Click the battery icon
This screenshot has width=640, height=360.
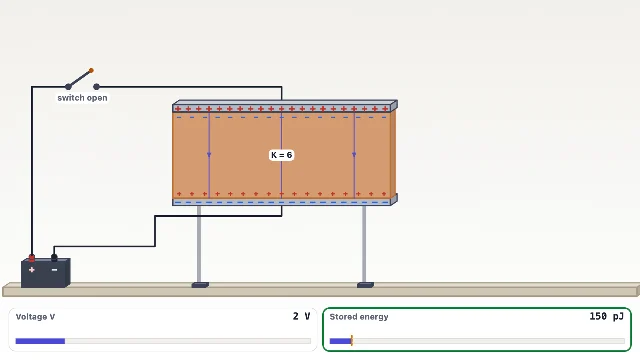(x=46, y=272)
